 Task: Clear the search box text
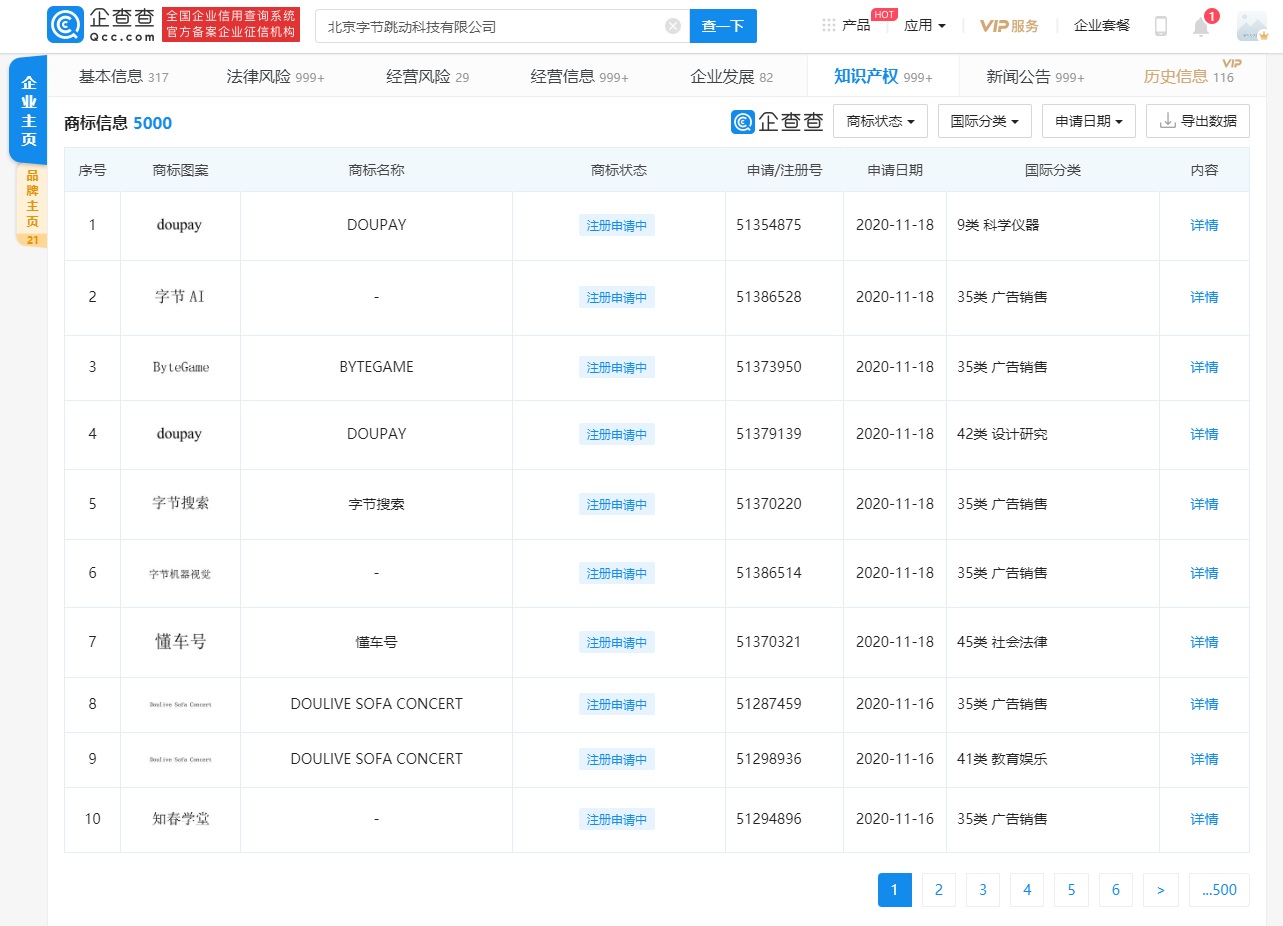pos(673,26)
